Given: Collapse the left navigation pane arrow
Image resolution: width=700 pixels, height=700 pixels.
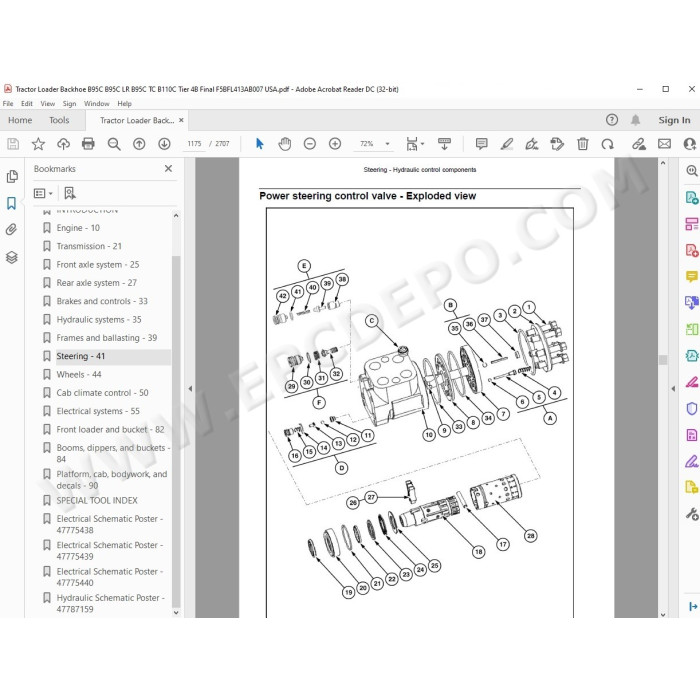Looking at the screenshot, I should click(x=190, y=389).
